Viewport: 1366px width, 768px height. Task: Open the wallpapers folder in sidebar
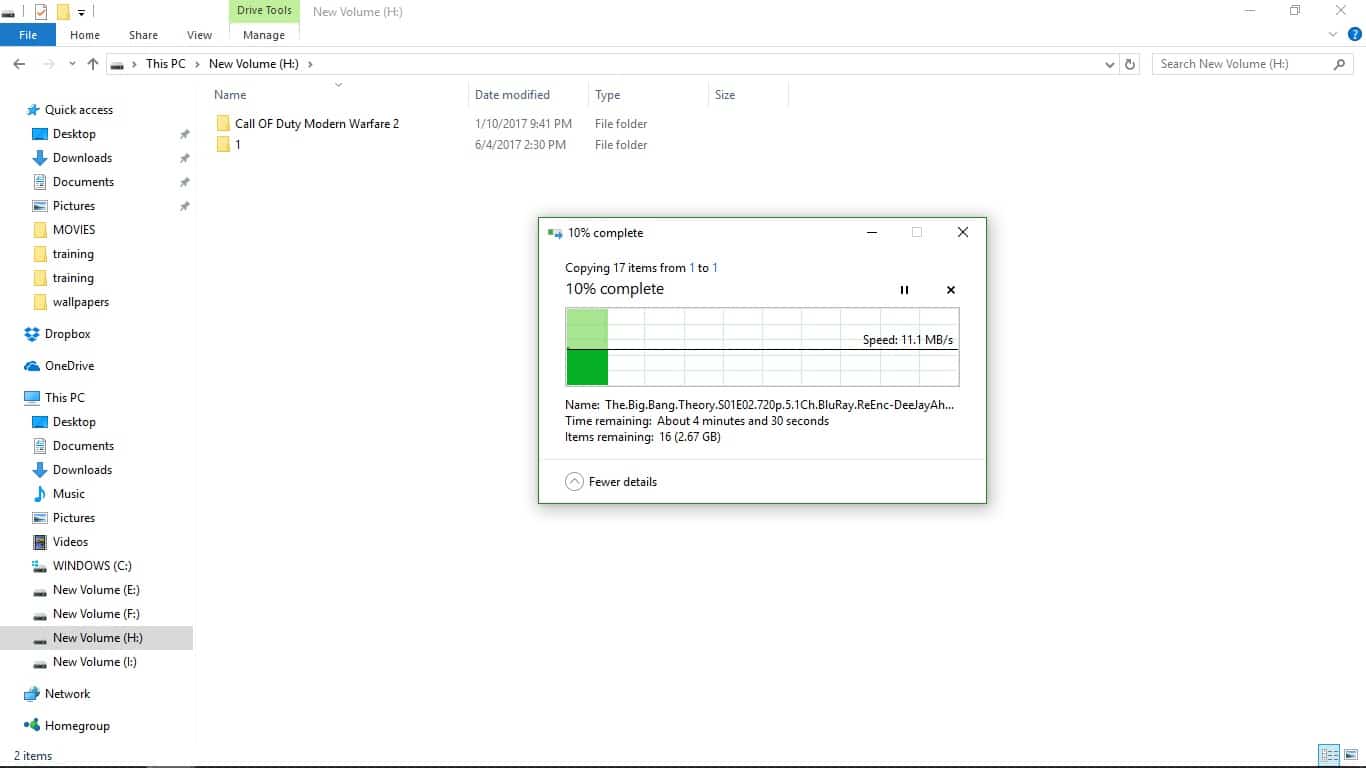81,302
